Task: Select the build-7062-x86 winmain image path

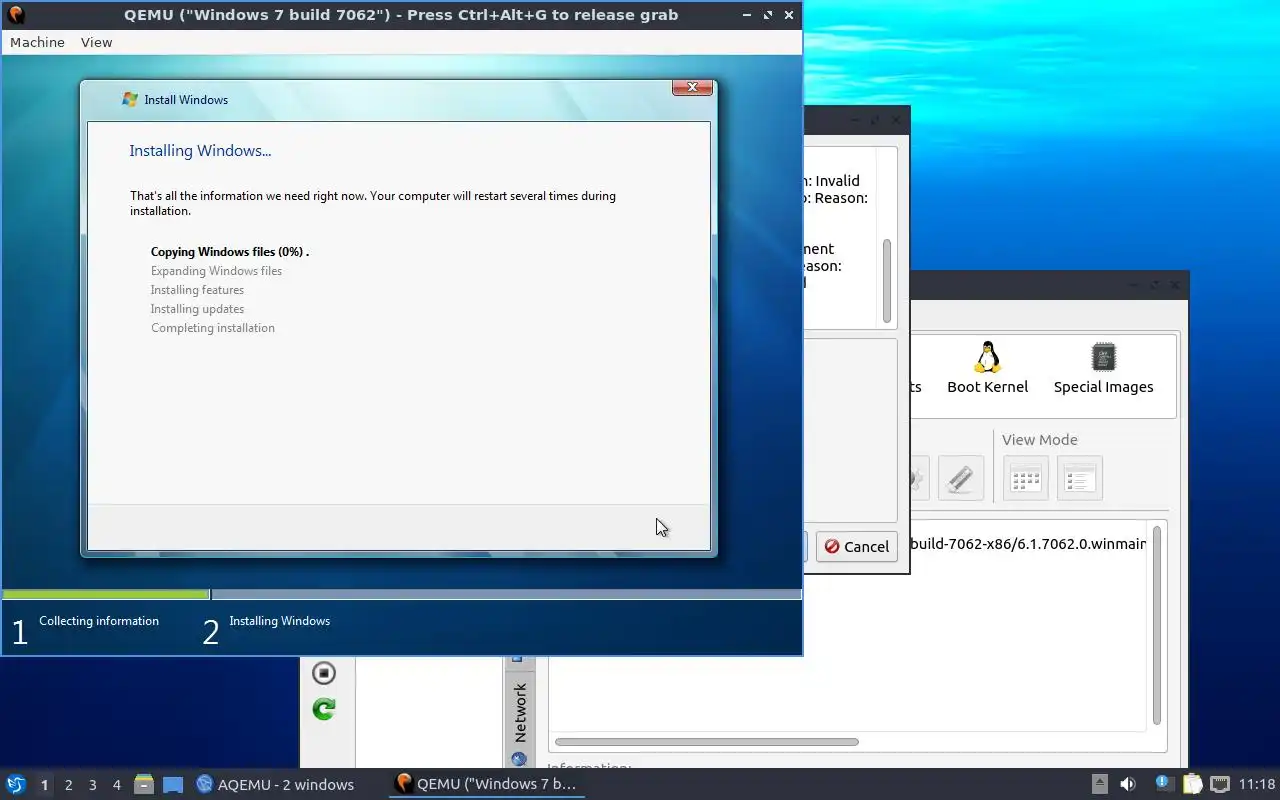Action: pos(1028,544)
